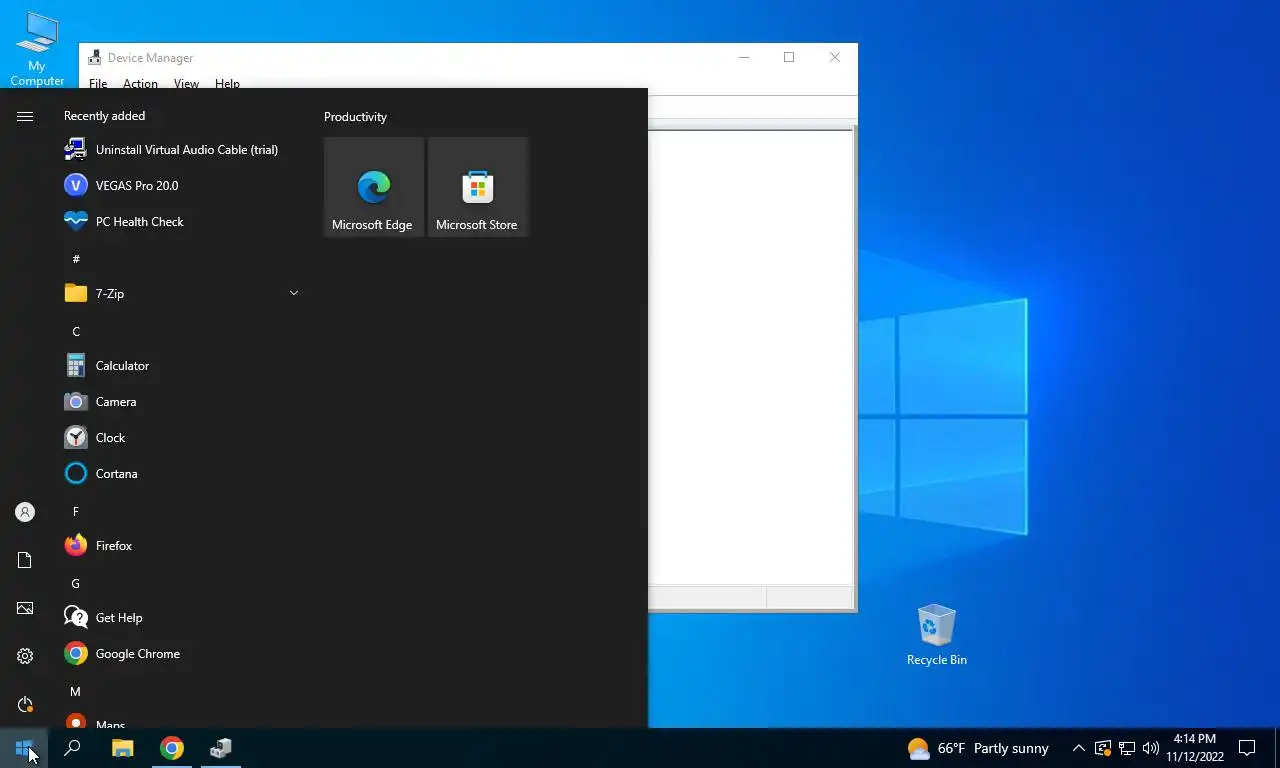This screenshot has height=768, width=1280.
Task: Launch Google Chrome from app list
Action: (x=180, y=654)
